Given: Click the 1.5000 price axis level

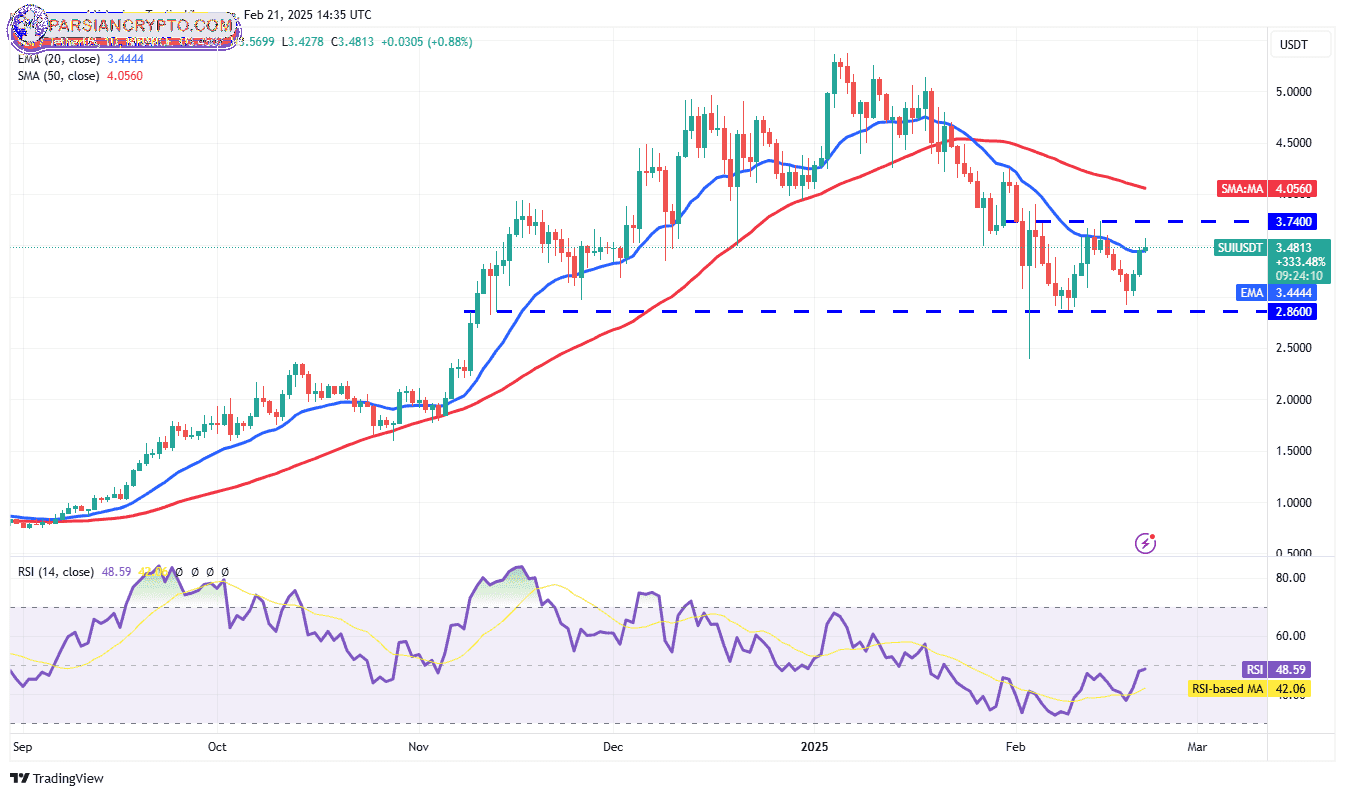Looking at the screenshot, I should point(1294,451).
